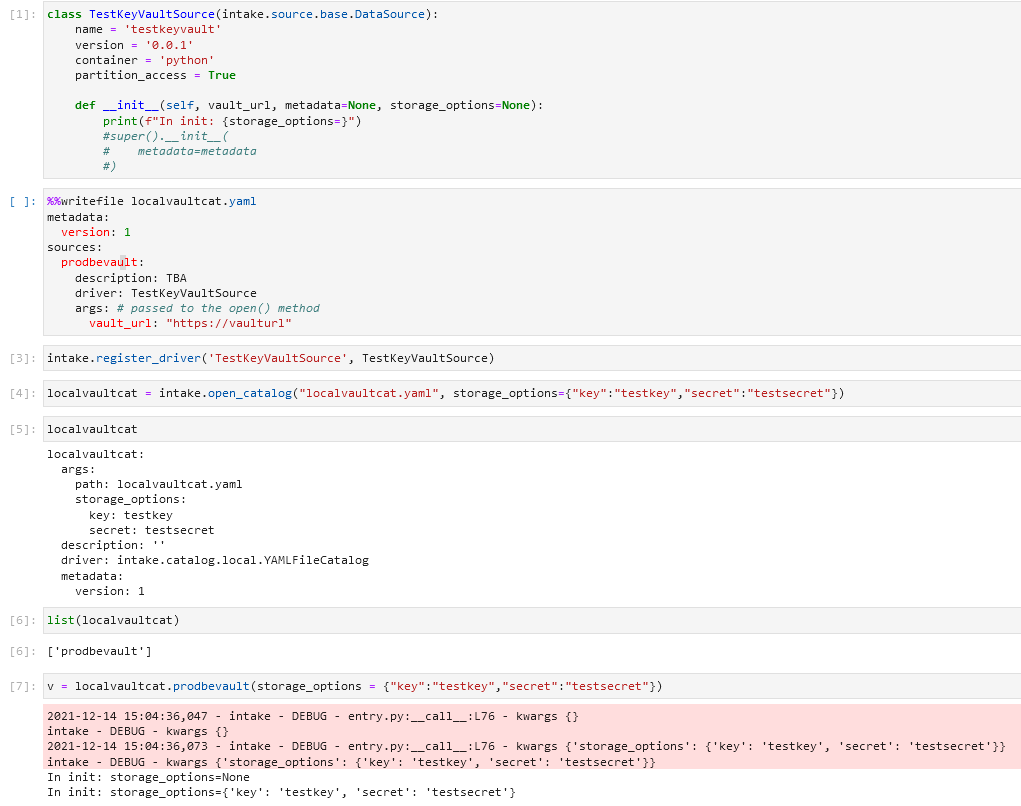Click the empty execution prompt [ ]

20,200
